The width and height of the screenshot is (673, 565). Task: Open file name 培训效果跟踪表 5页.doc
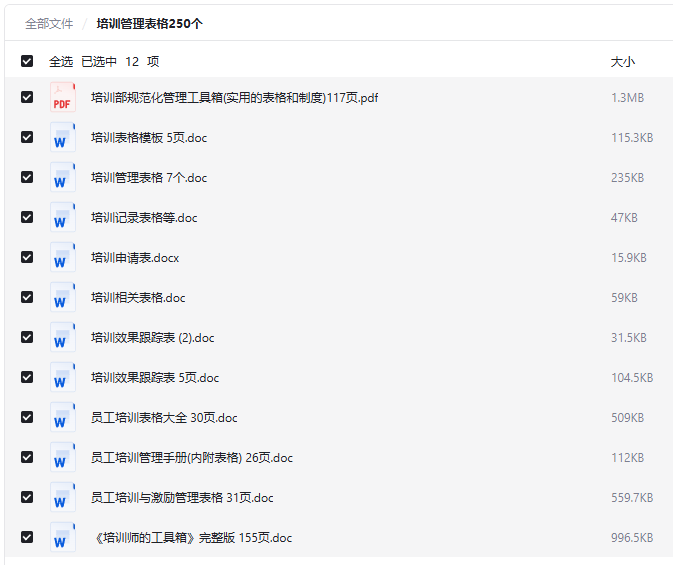(155, 377)
